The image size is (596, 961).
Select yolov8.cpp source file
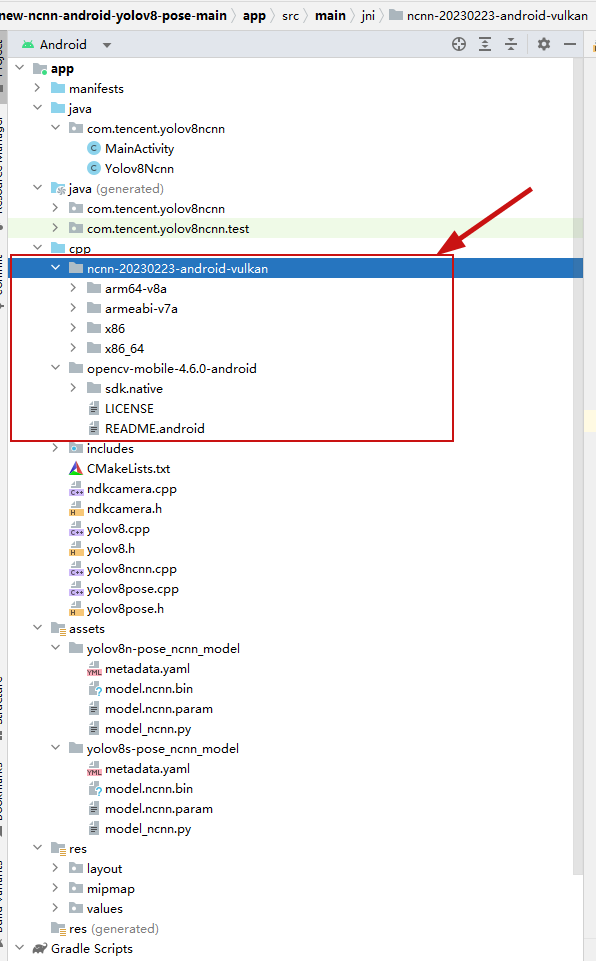[x=118, y=529]
